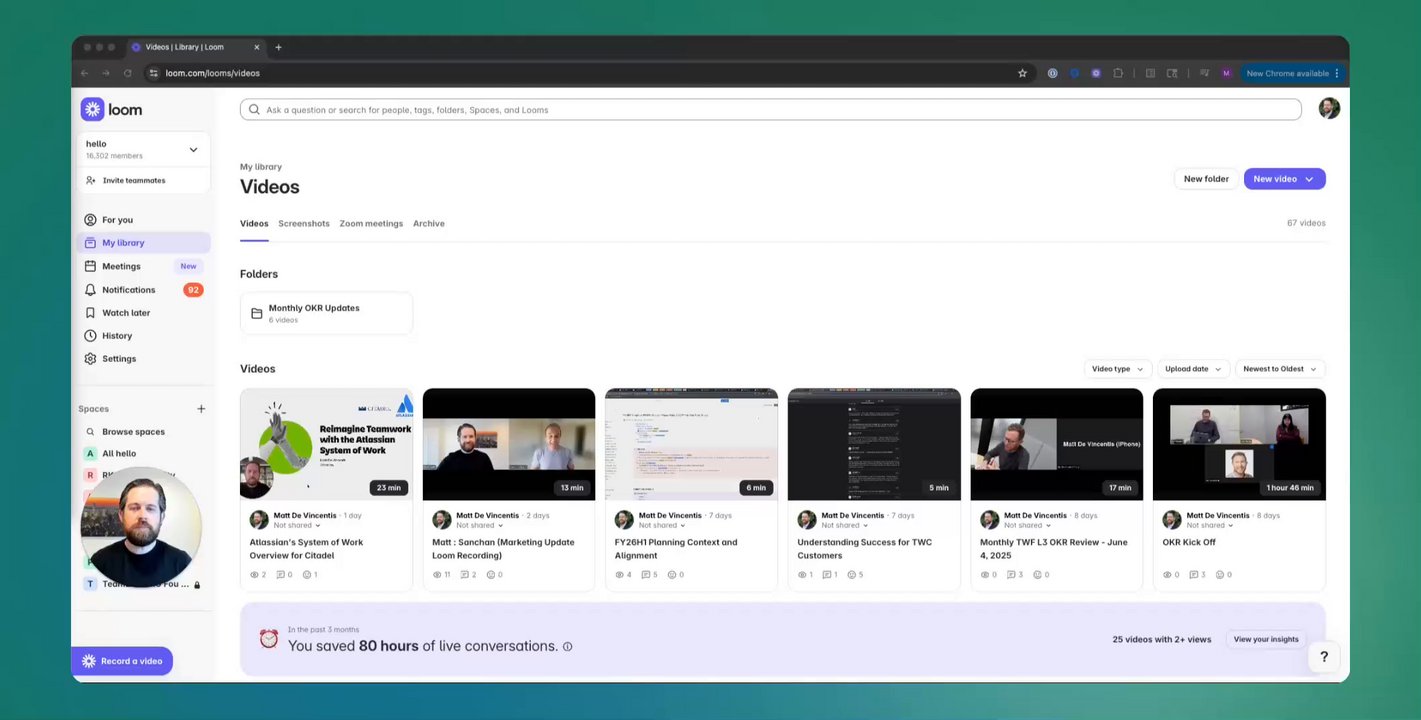The width and height of the screenshot is (1421, 720).
Task: Open Not shared dropdown on FY26H1 Planning video
Action: [663, 525]
